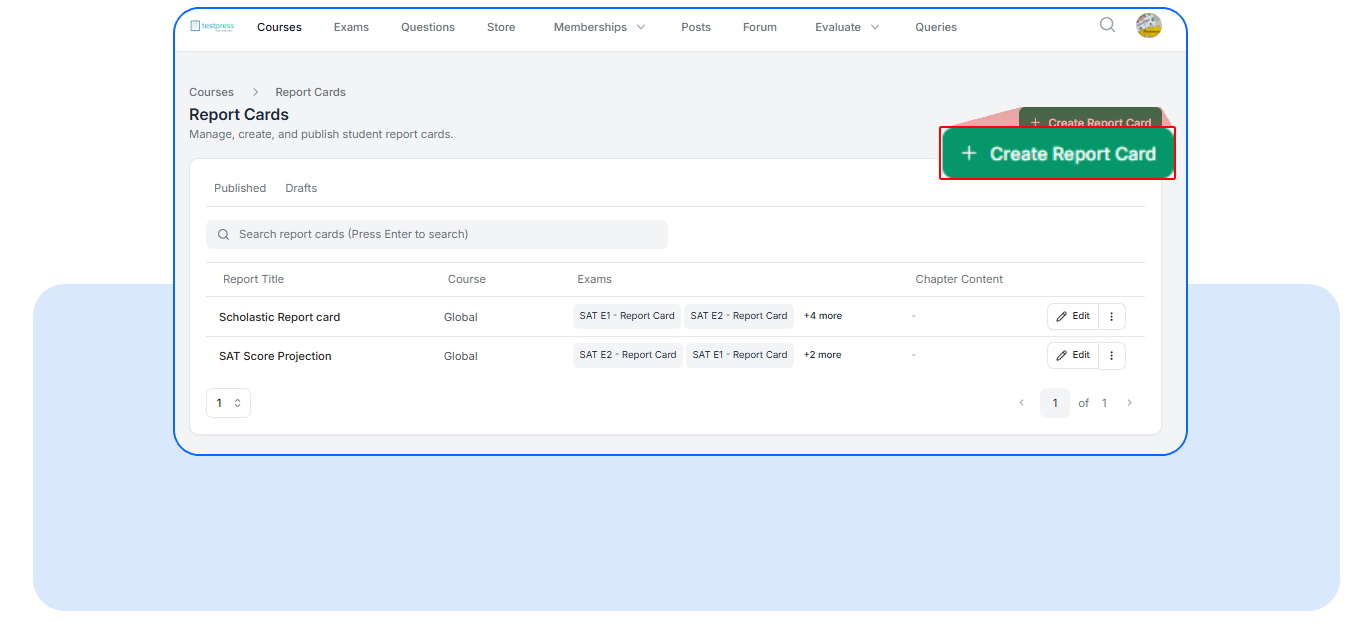Viewport: 1366px width, 641px height.
Task: Focus the Search report cards field
Action: pyautogui.click(x=437, y=234)
